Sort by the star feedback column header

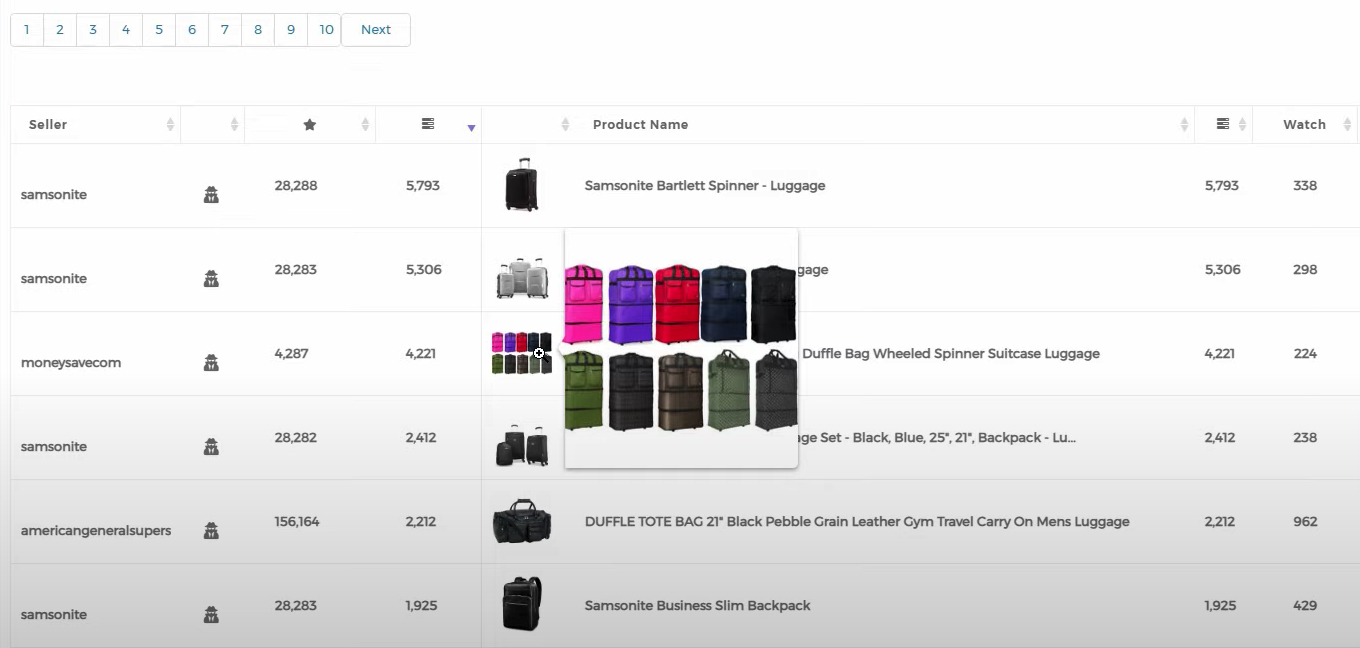tap(310, 124)
